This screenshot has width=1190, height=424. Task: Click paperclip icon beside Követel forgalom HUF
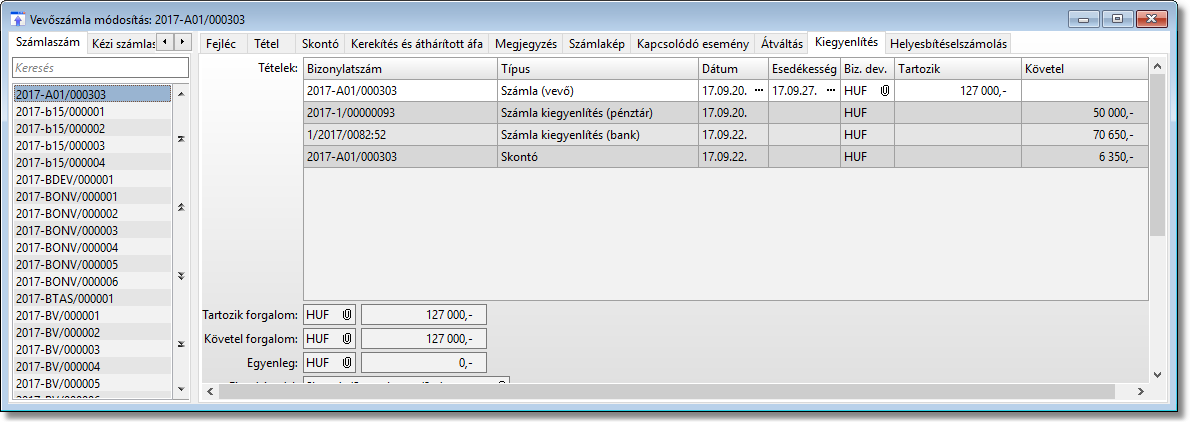pos(346,338)
